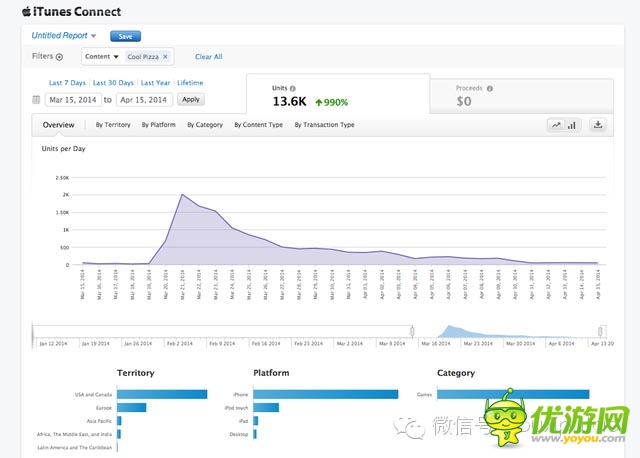Select the By Territory tab
Image resolution: width=640 pixels, height=458 pixels.
113,125
